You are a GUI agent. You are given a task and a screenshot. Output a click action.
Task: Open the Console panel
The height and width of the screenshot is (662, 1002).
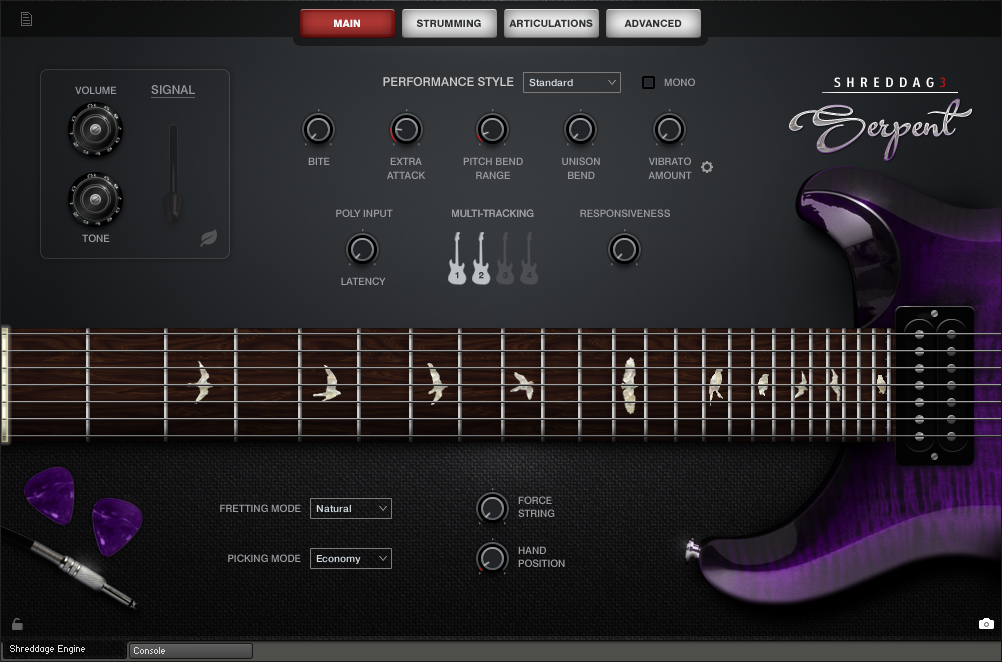tap(189, 650)
